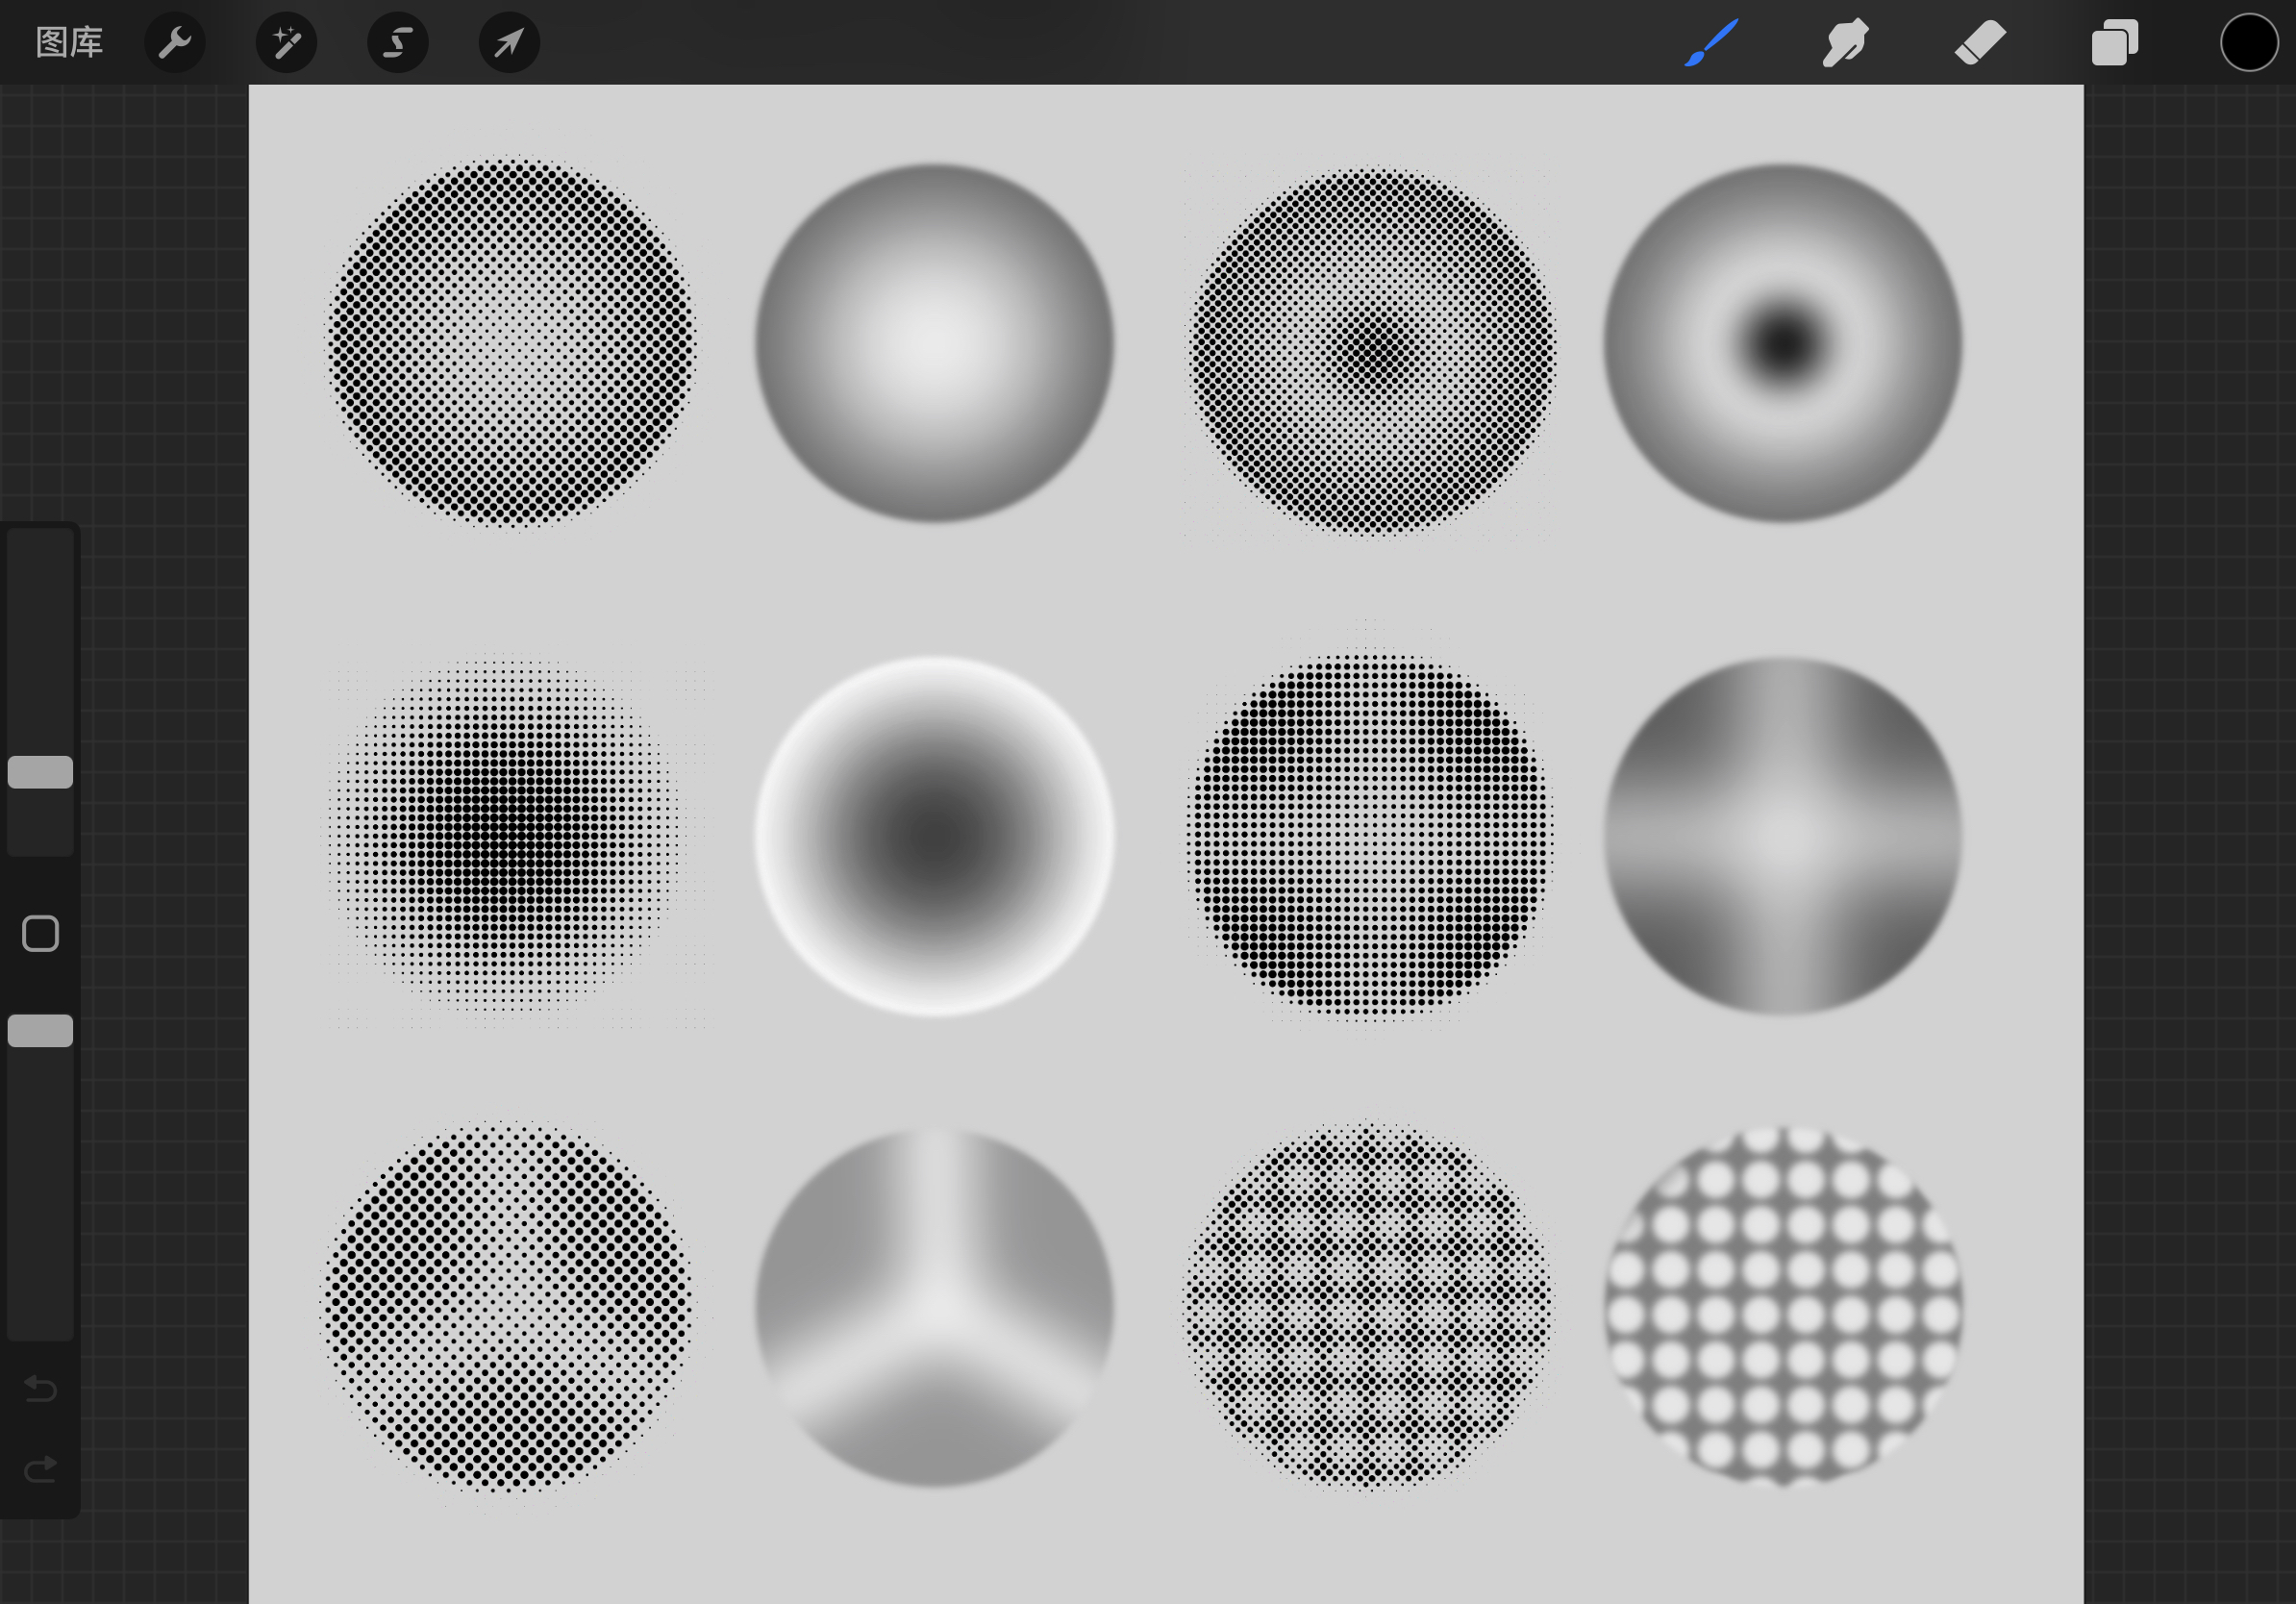Redo the action via sidebar arrow
Image resolution: width=2296 pixels, height=1604 pixels.
(x=40, y=1469)
